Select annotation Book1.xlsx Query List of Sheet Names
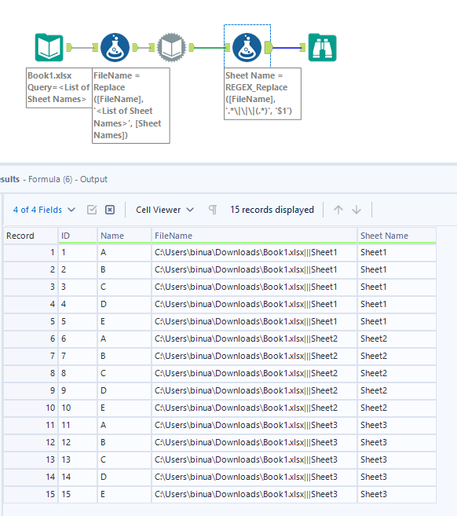 click(59, 88)
